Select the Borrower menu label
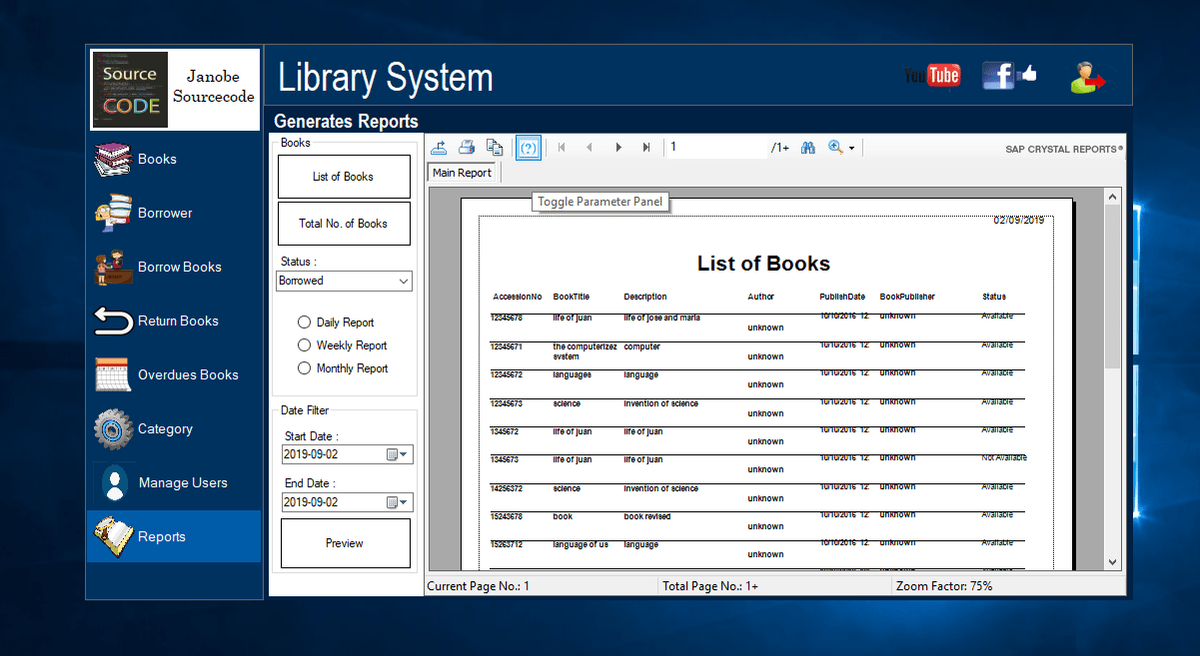Screen dimensions: 1200x656 click(165, 213)
